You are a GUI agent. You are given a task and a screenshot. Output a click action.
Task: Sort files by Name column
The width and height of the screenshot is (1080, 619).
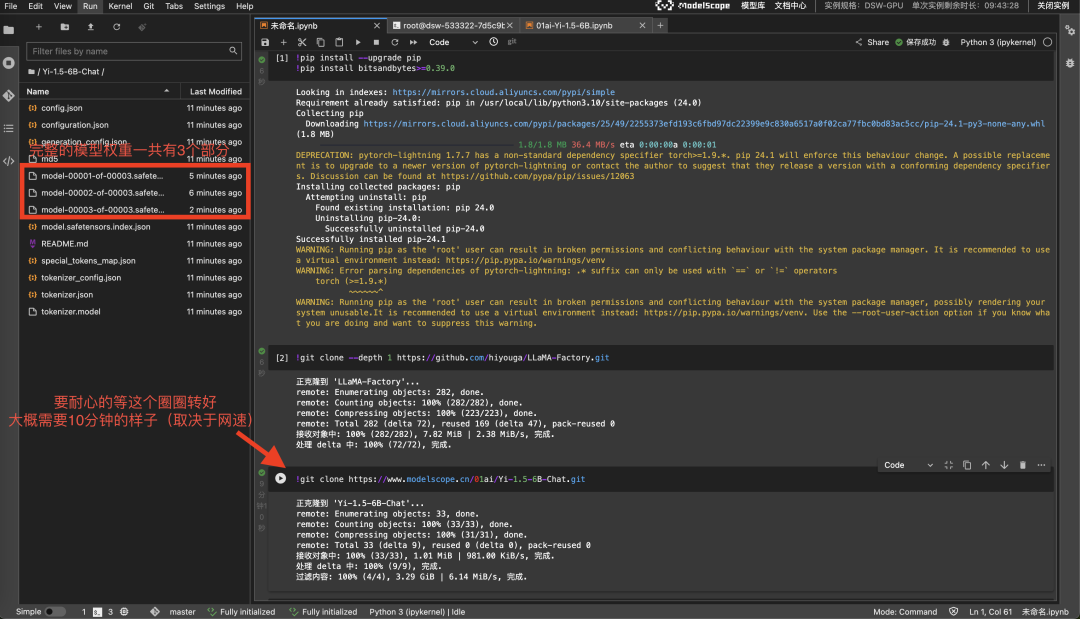[99, 92]
